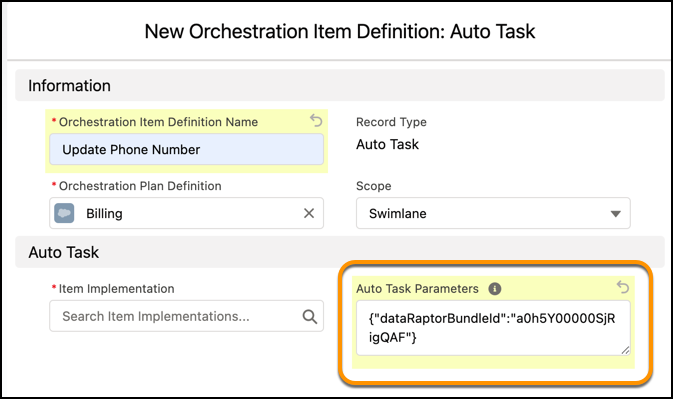The height and width of the screenshot is (399, 673).
Task: Focus the Update Phone Number name field
Action: tap(186, 149)
